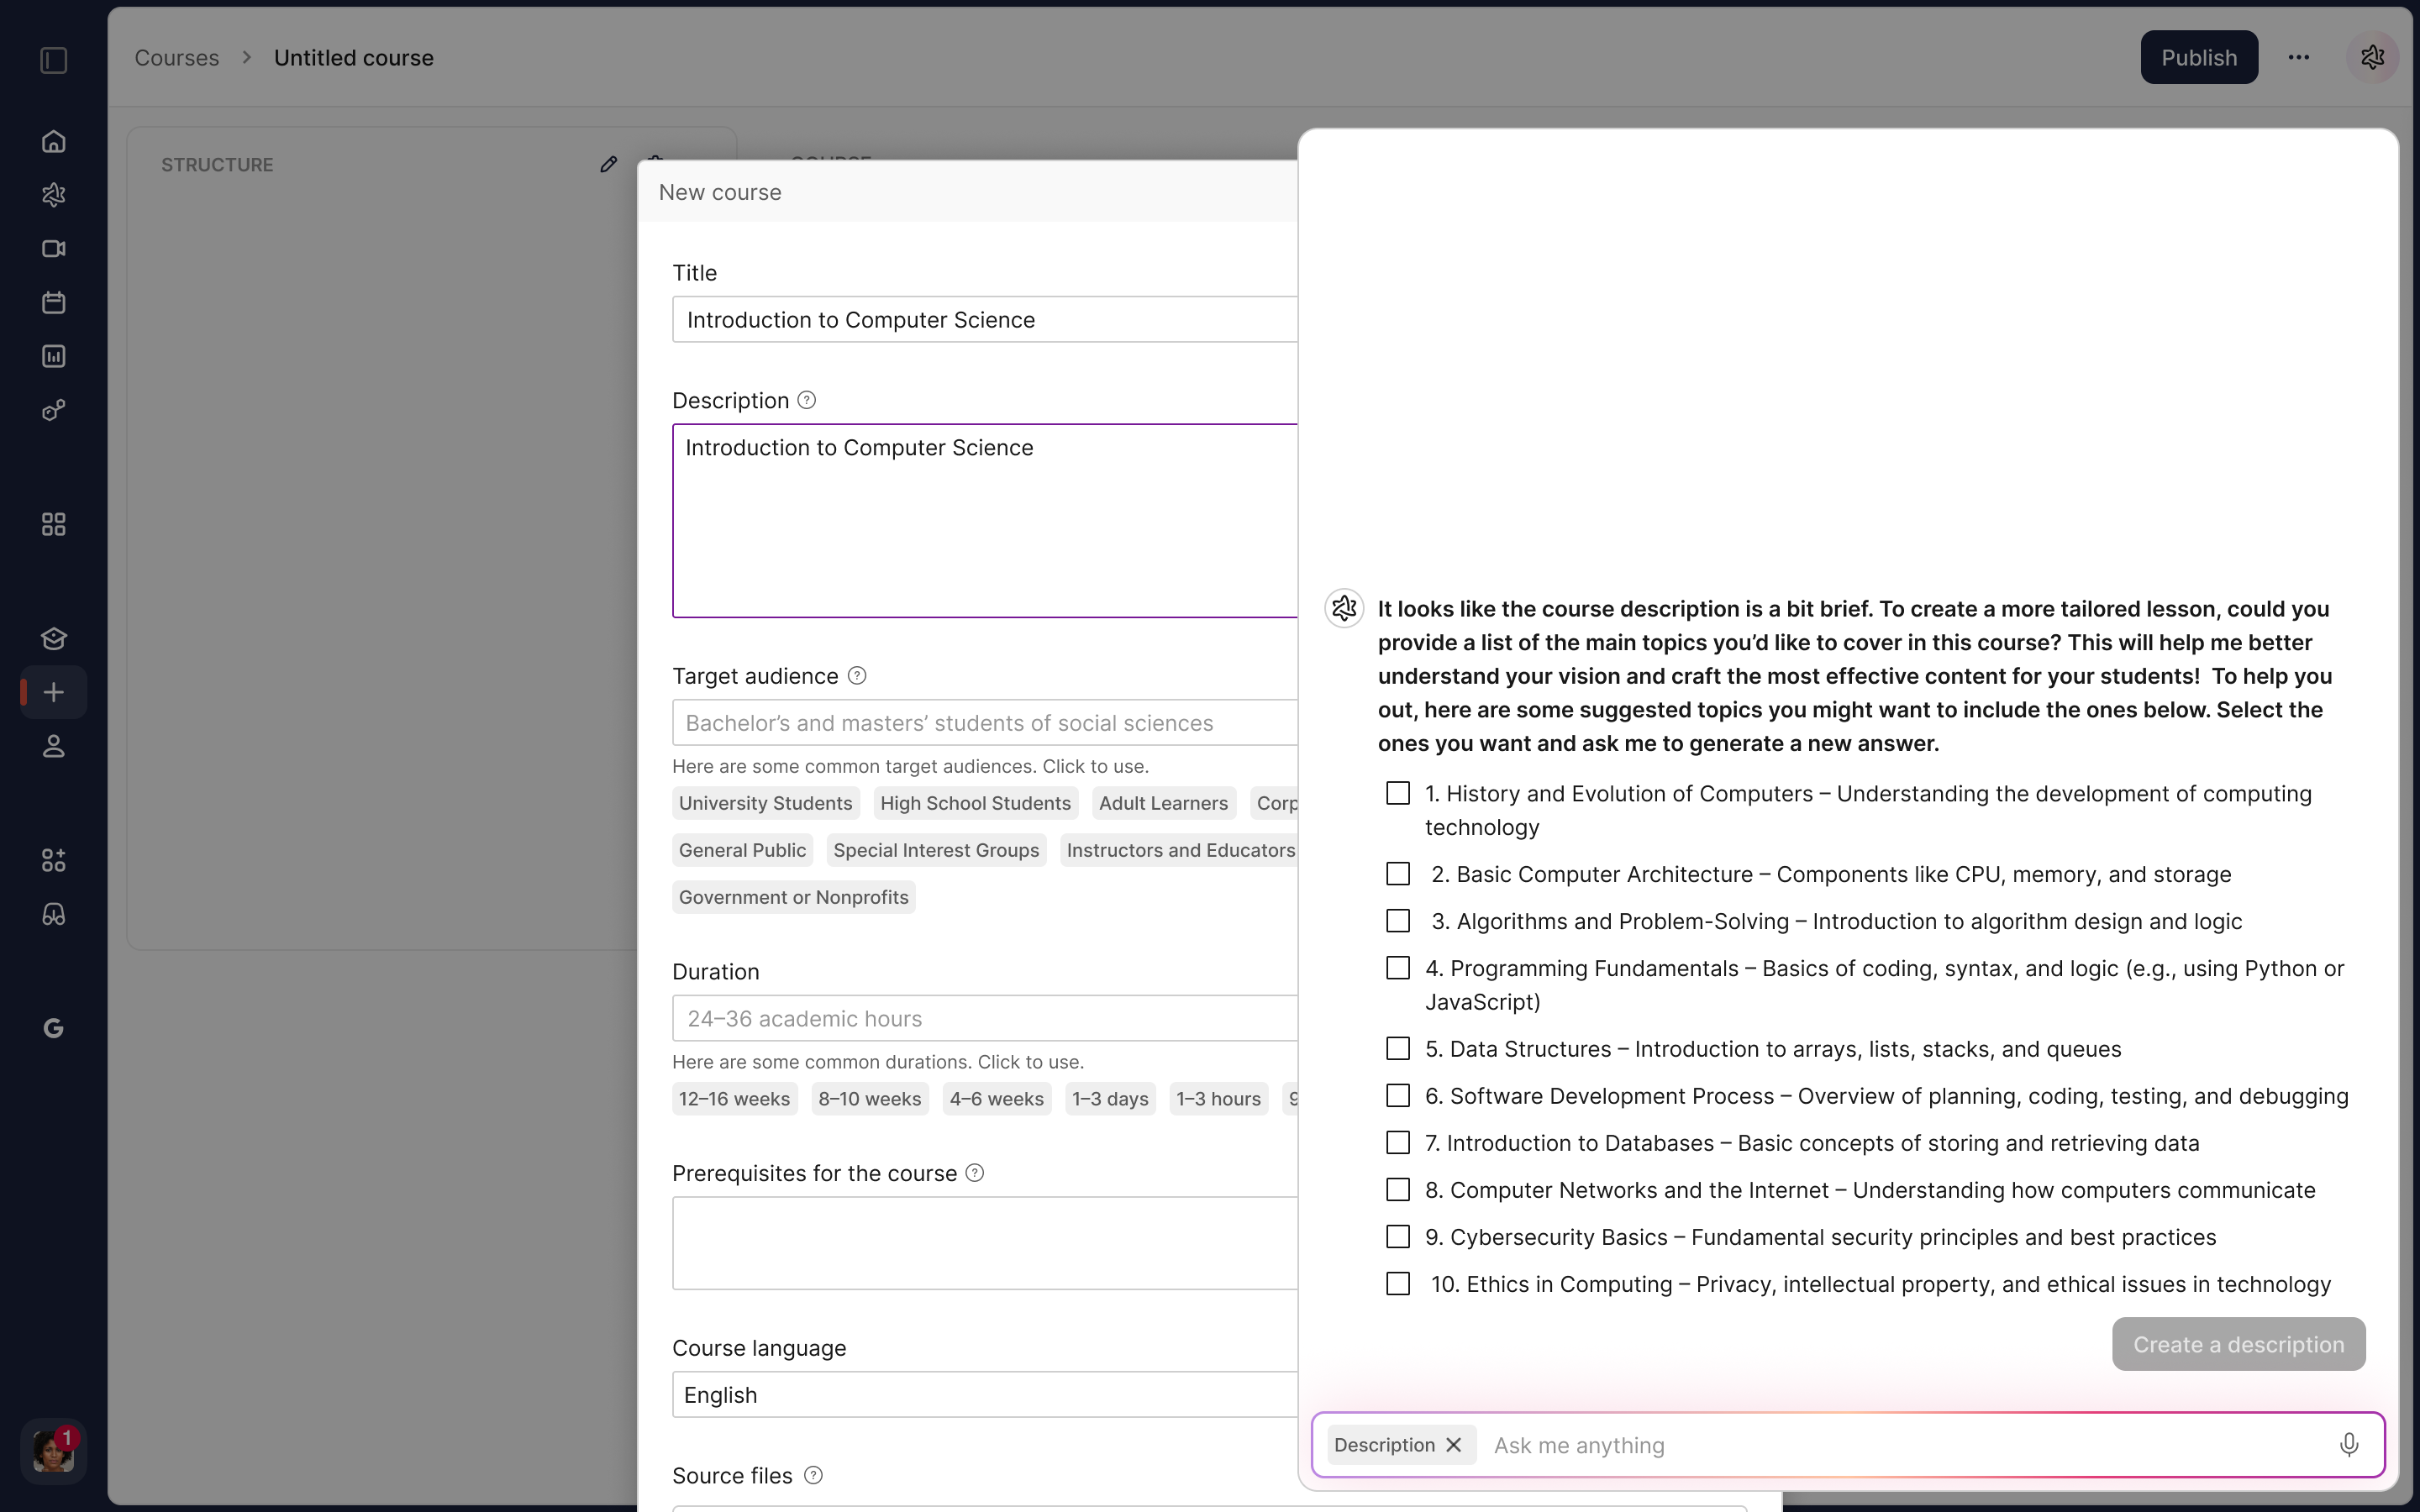The image size is (2420, 1512).
Task: Open the calendar sidebar icon
Action: tap(53, 303)
